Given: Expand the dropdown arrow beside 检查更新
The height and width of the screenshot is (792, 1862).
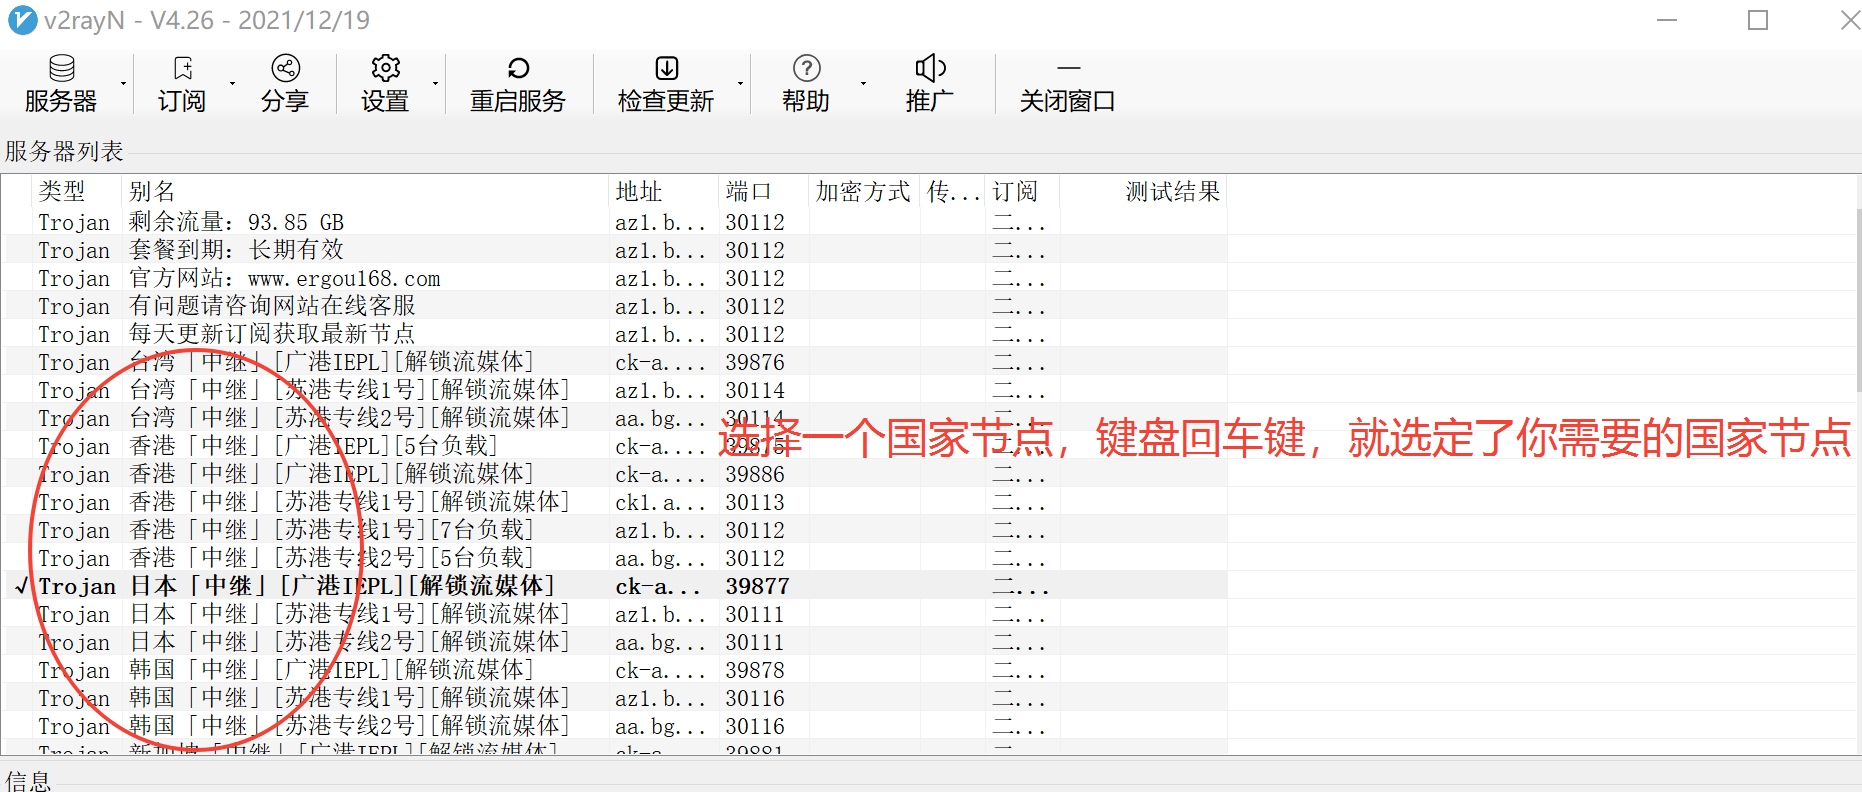Looking at the screenshot, I should tap(740, 84).
